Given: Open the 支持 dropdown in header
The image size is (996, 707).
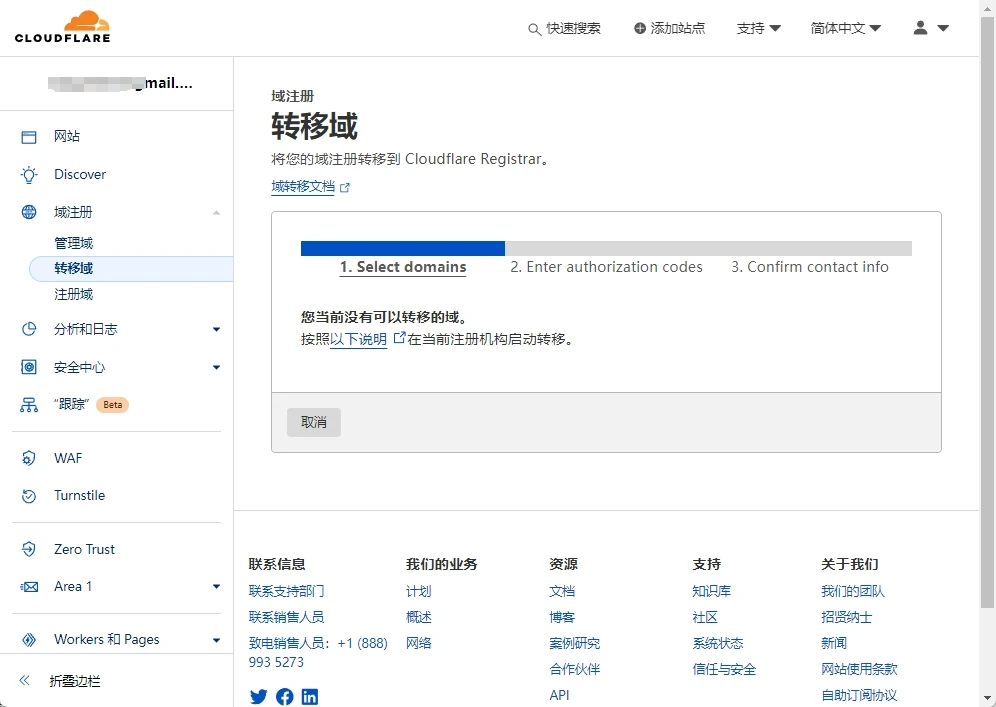Looking at the screenshot, I should 758,28.
